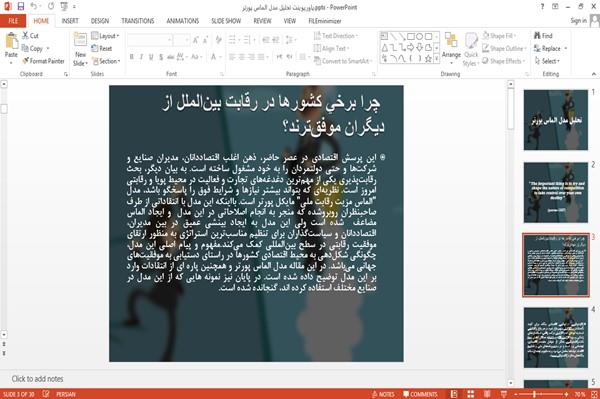
Task: Toggle the Notes pane in the status bar
Action: (383, 394)
